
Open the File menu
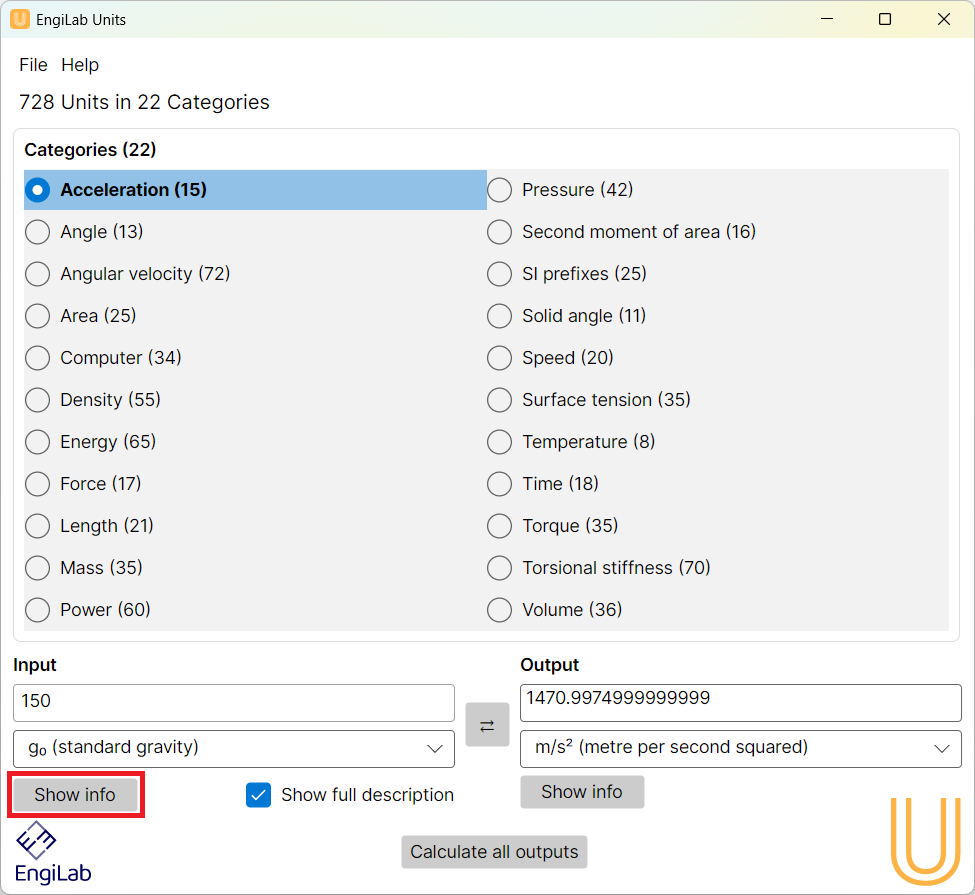(x=33, y=65)
